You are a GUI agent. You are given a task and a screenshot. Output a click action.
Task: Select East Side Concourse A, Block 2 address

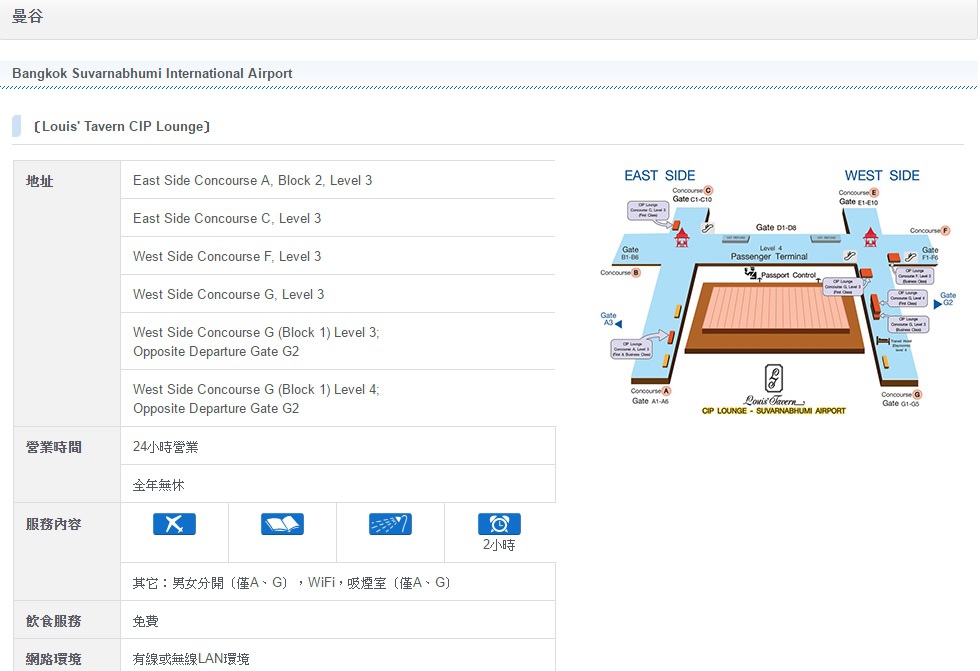click(252, 180)
